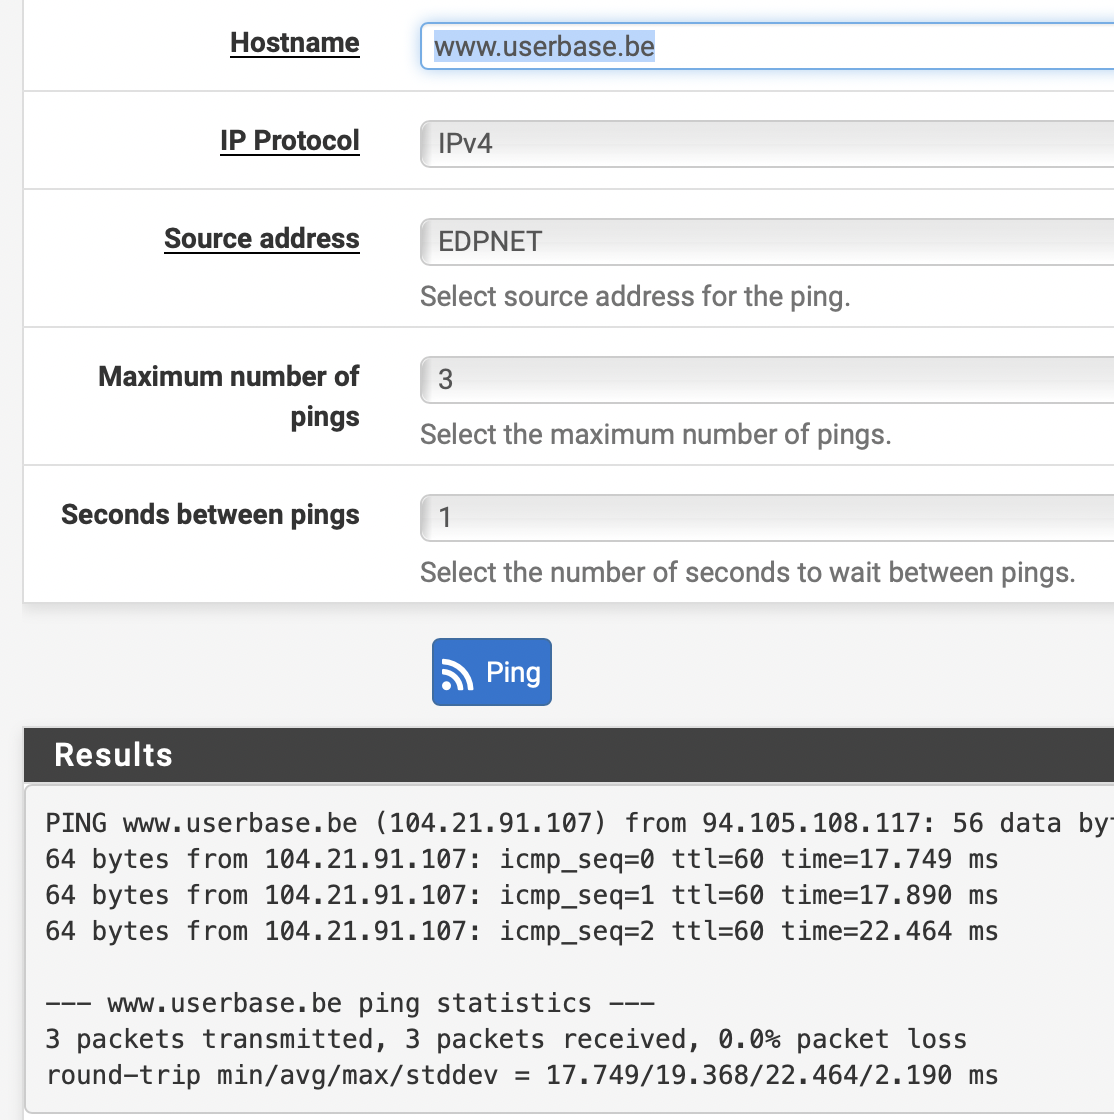Click the Ping button label
1114x1120 pixels.
point(513,672)
